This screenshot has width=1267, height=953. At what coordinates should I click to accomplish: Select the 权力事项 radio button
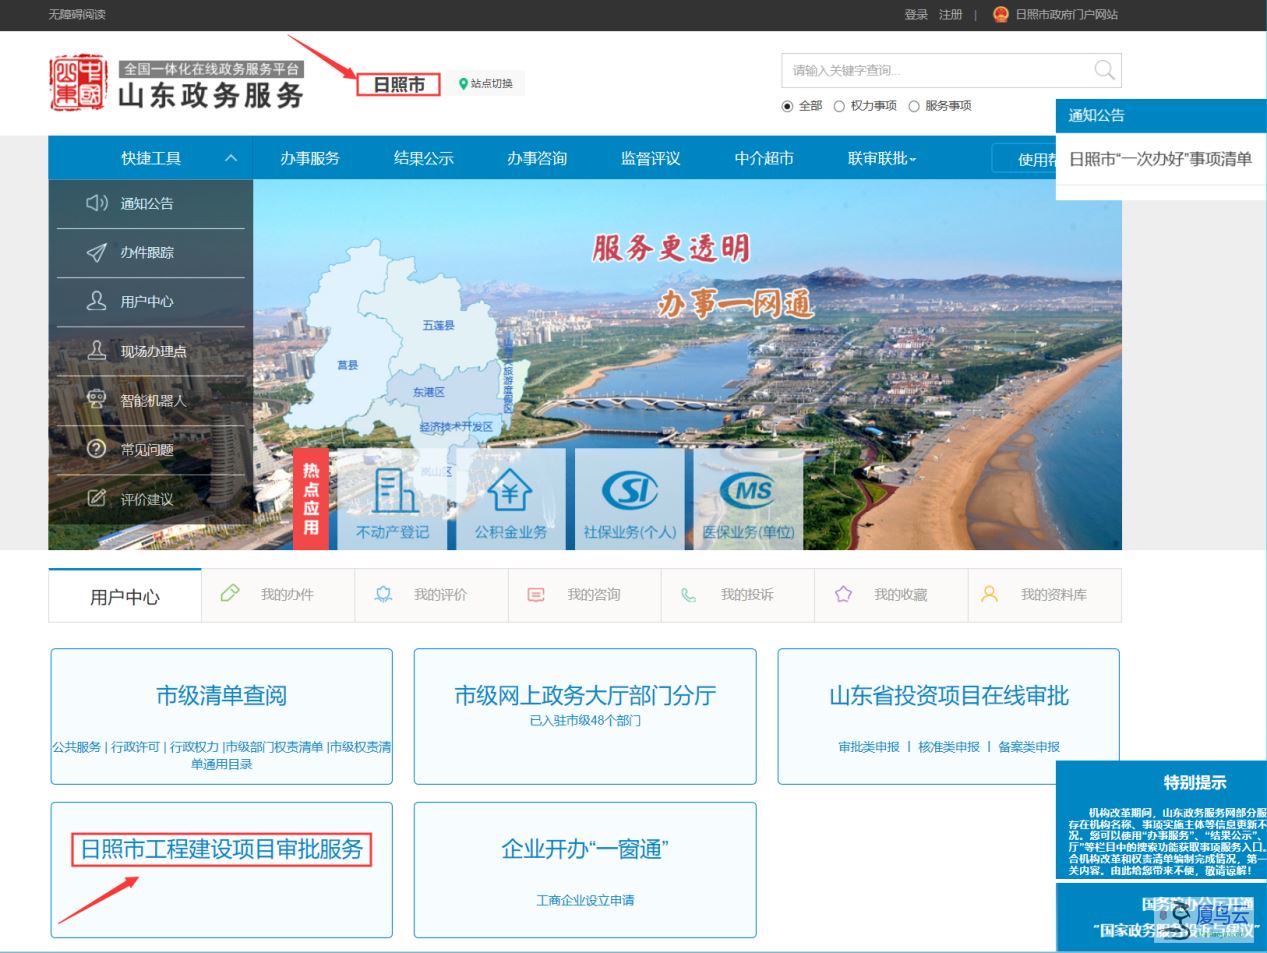(839, 106)
